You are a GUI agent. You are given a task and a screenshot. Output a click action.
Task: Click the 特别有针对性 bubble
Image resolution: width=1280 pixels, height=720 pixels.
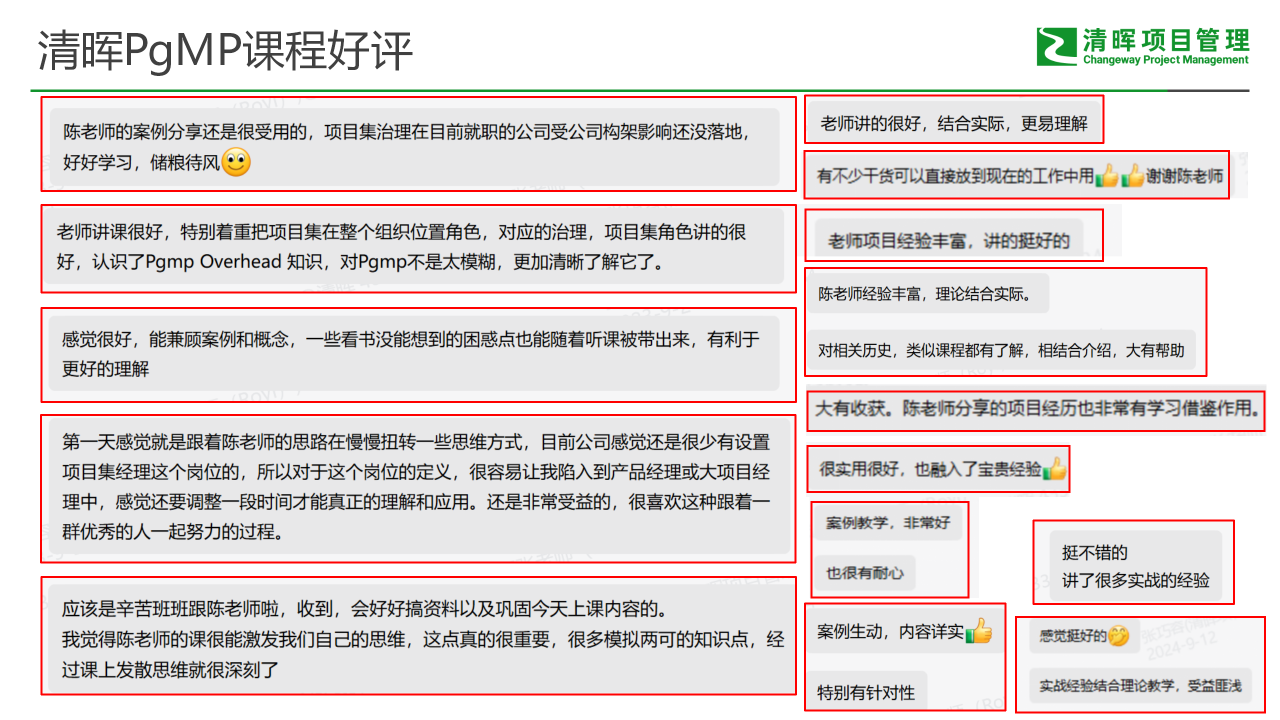click(x=866, y=692)
